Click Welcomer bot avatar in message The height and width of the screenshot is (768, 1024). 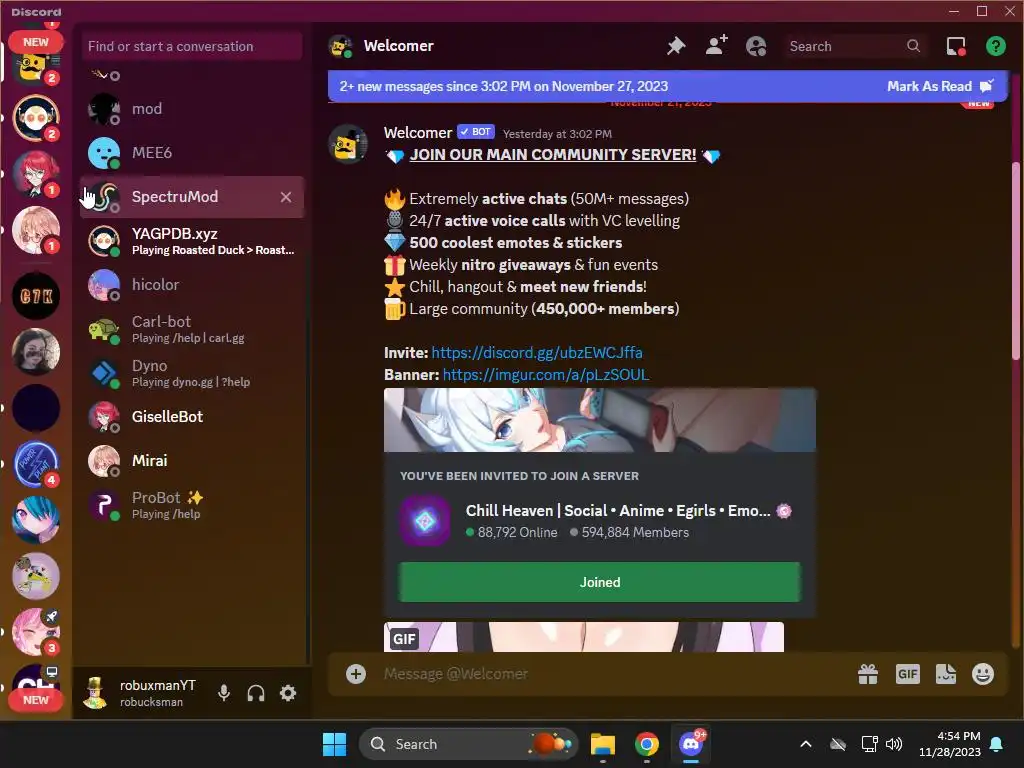pos(347,144)
